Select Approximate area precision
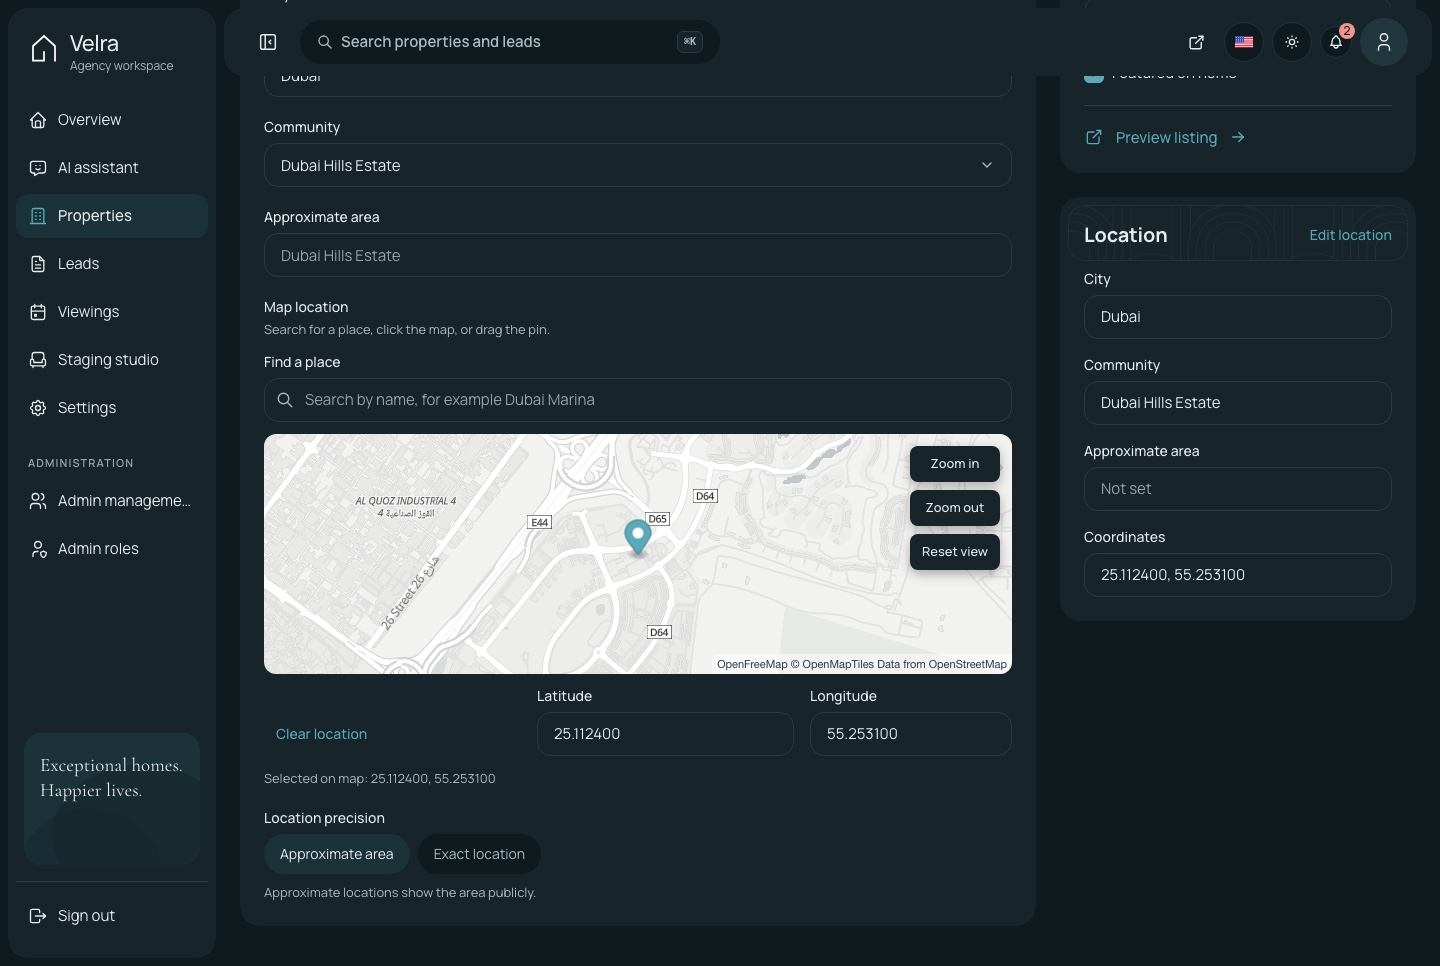This screenshot has height=966, width=1440. 337,854
